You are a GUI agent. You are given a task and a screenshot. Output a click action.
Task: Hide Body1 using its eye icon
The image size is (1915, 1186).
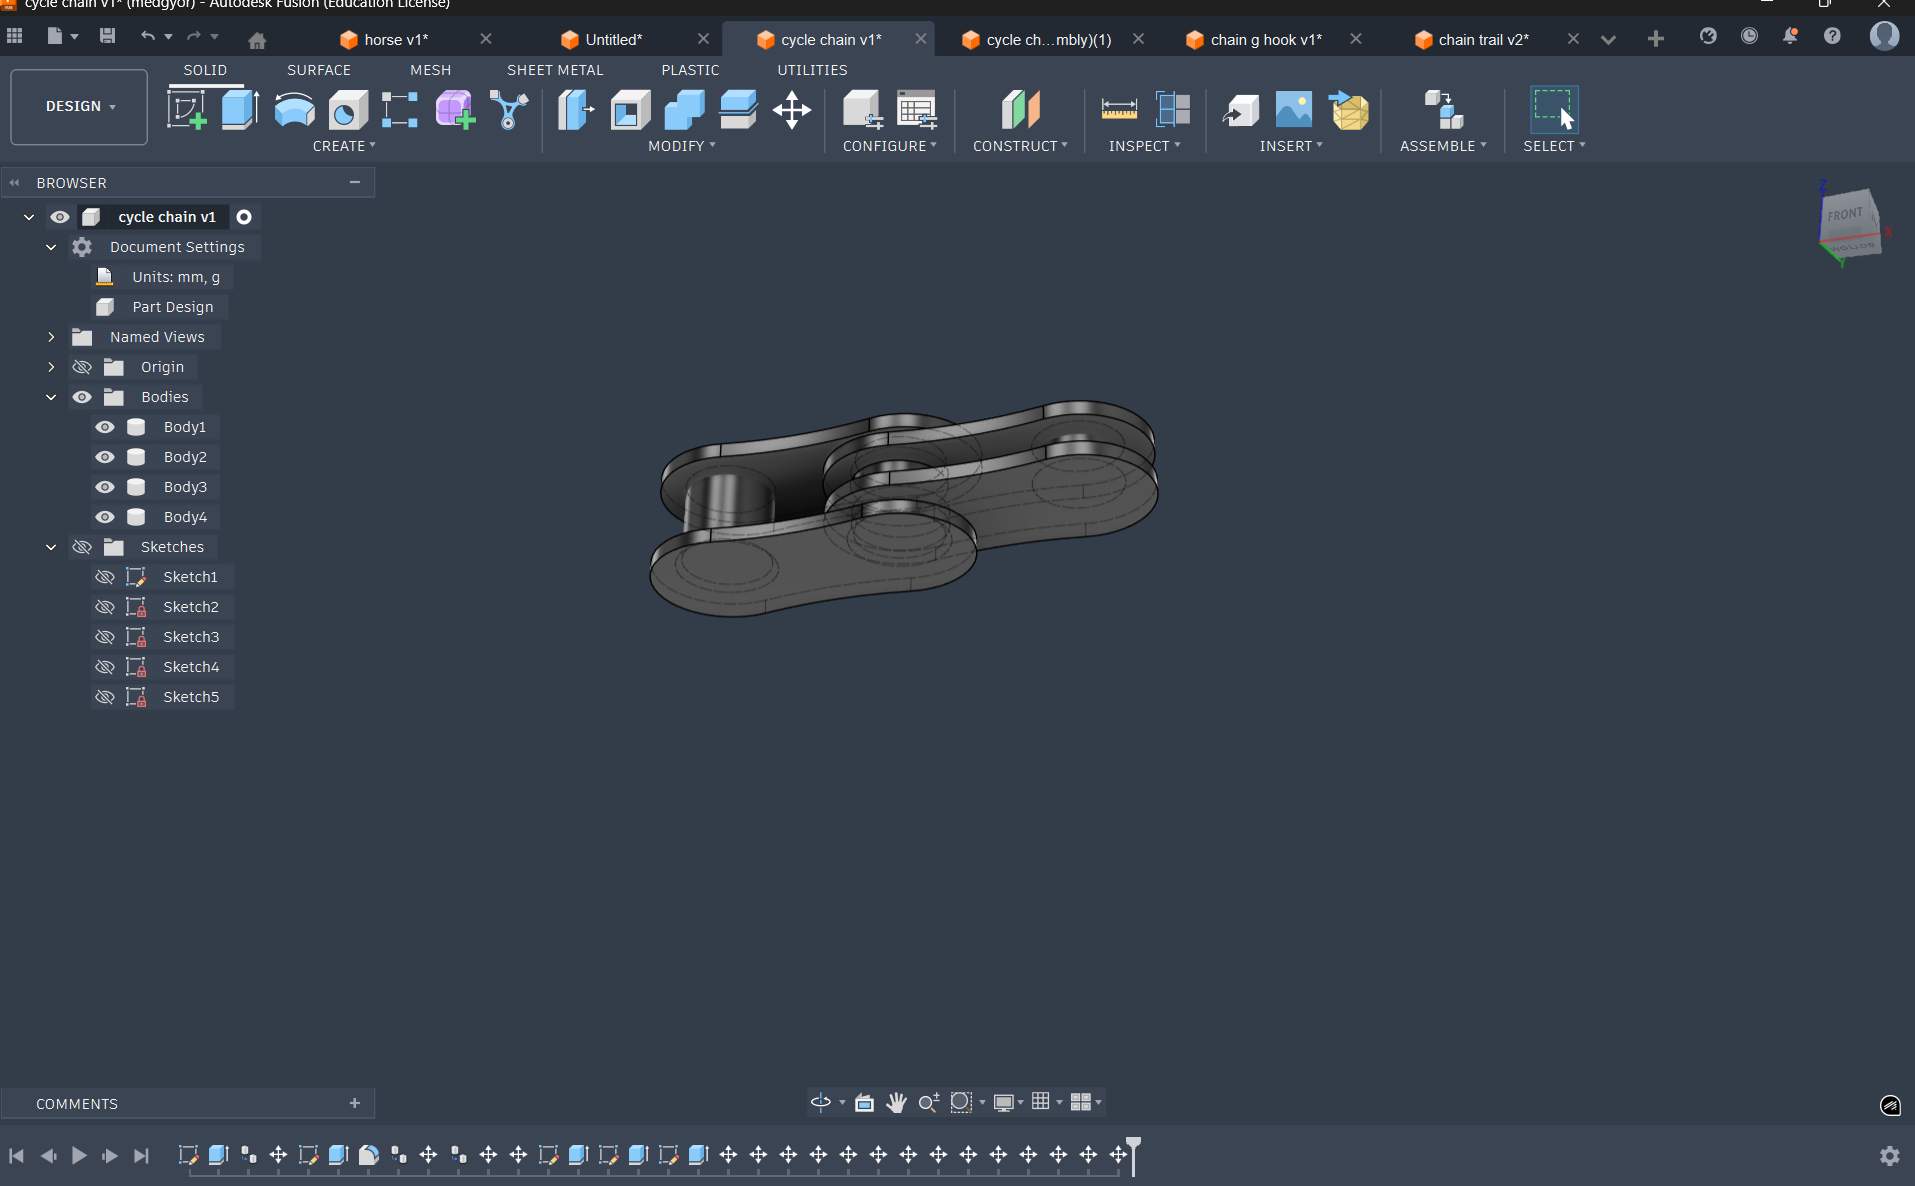pyautogui.click(x=105, y=427)
